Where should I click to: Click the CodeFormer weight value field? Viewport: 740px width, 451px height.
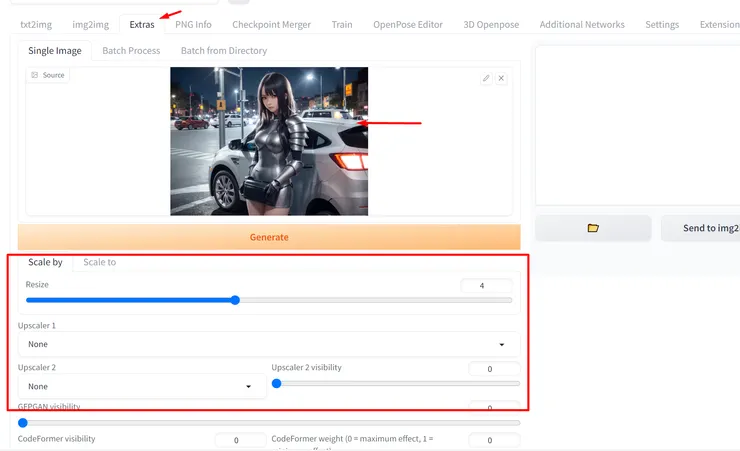(x=494, y=440)
